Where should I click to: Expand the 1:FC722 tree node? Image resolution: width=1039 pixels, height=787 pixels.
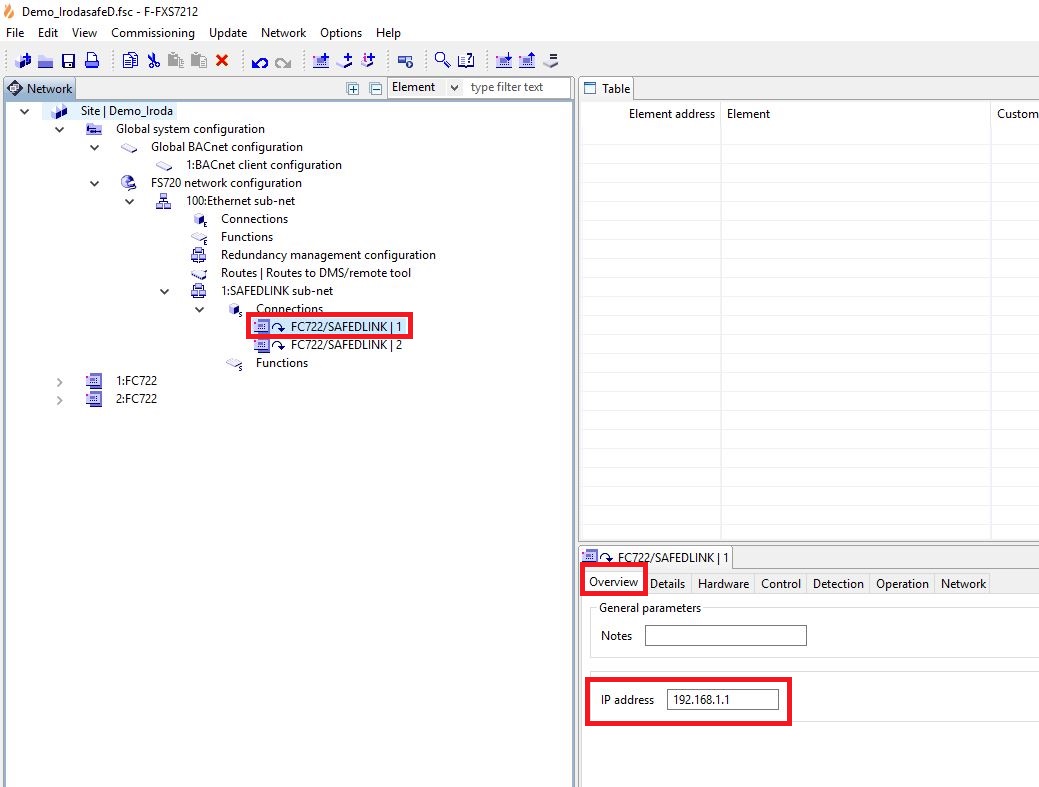tap(60, 381)
